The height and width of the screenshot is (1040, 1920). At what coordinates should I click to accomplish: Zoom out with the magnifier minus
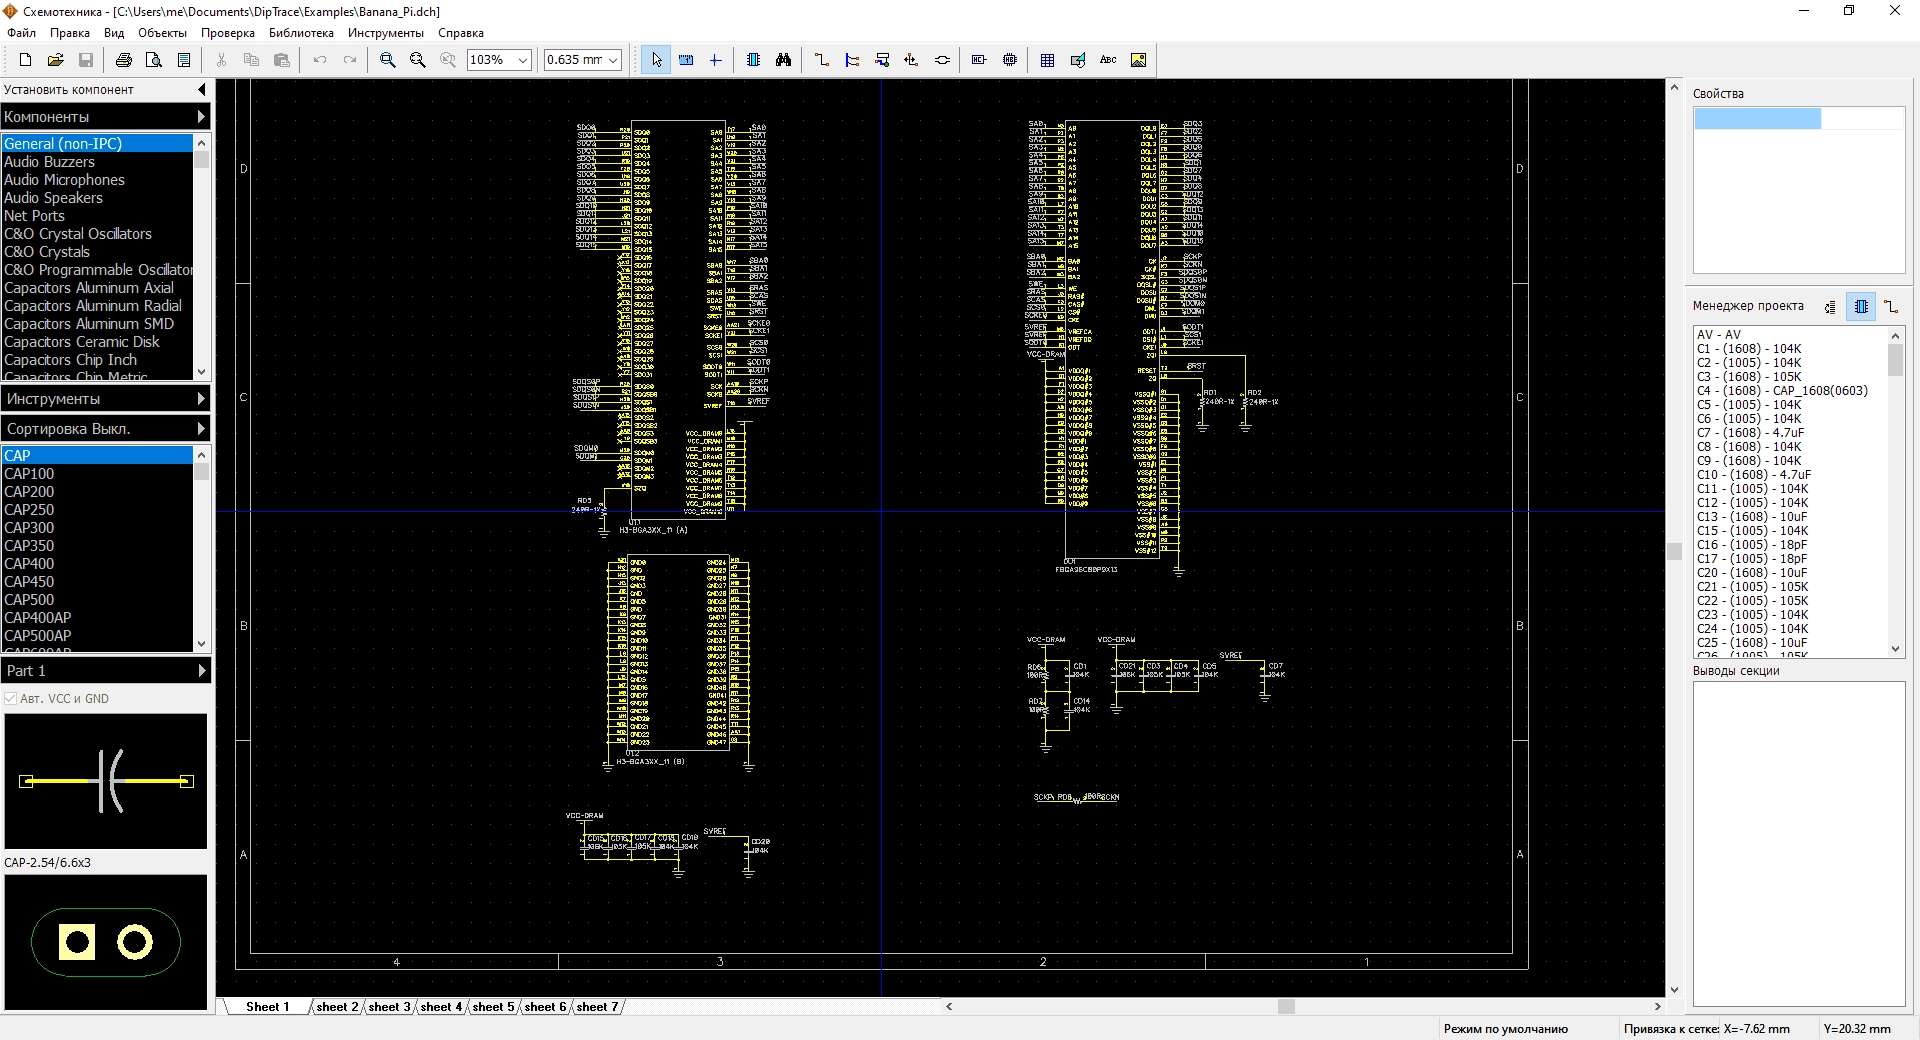(418, 60)
